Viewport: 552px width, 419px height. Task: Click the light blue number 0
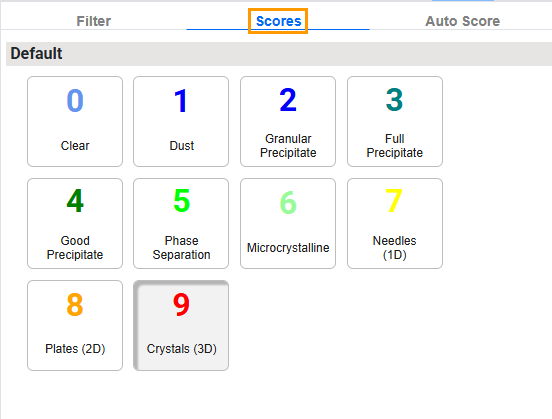click(x=75, y=100)
